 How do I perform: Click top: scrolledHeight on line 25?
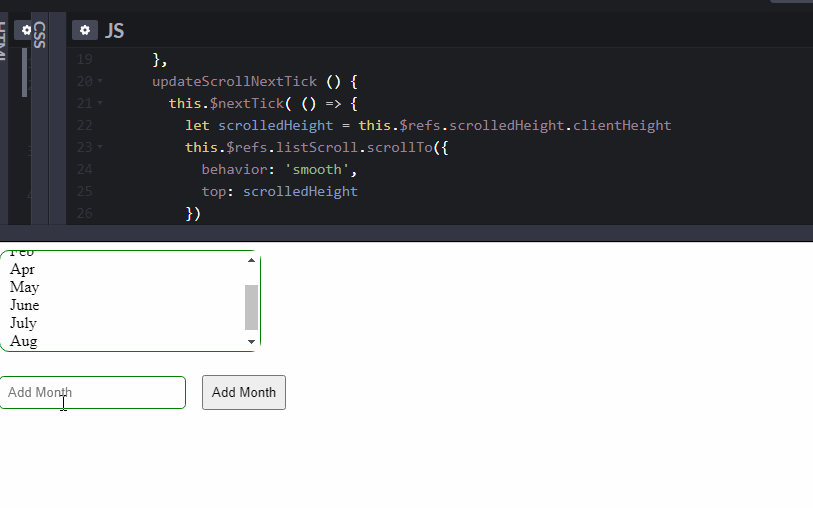(279, 191)
